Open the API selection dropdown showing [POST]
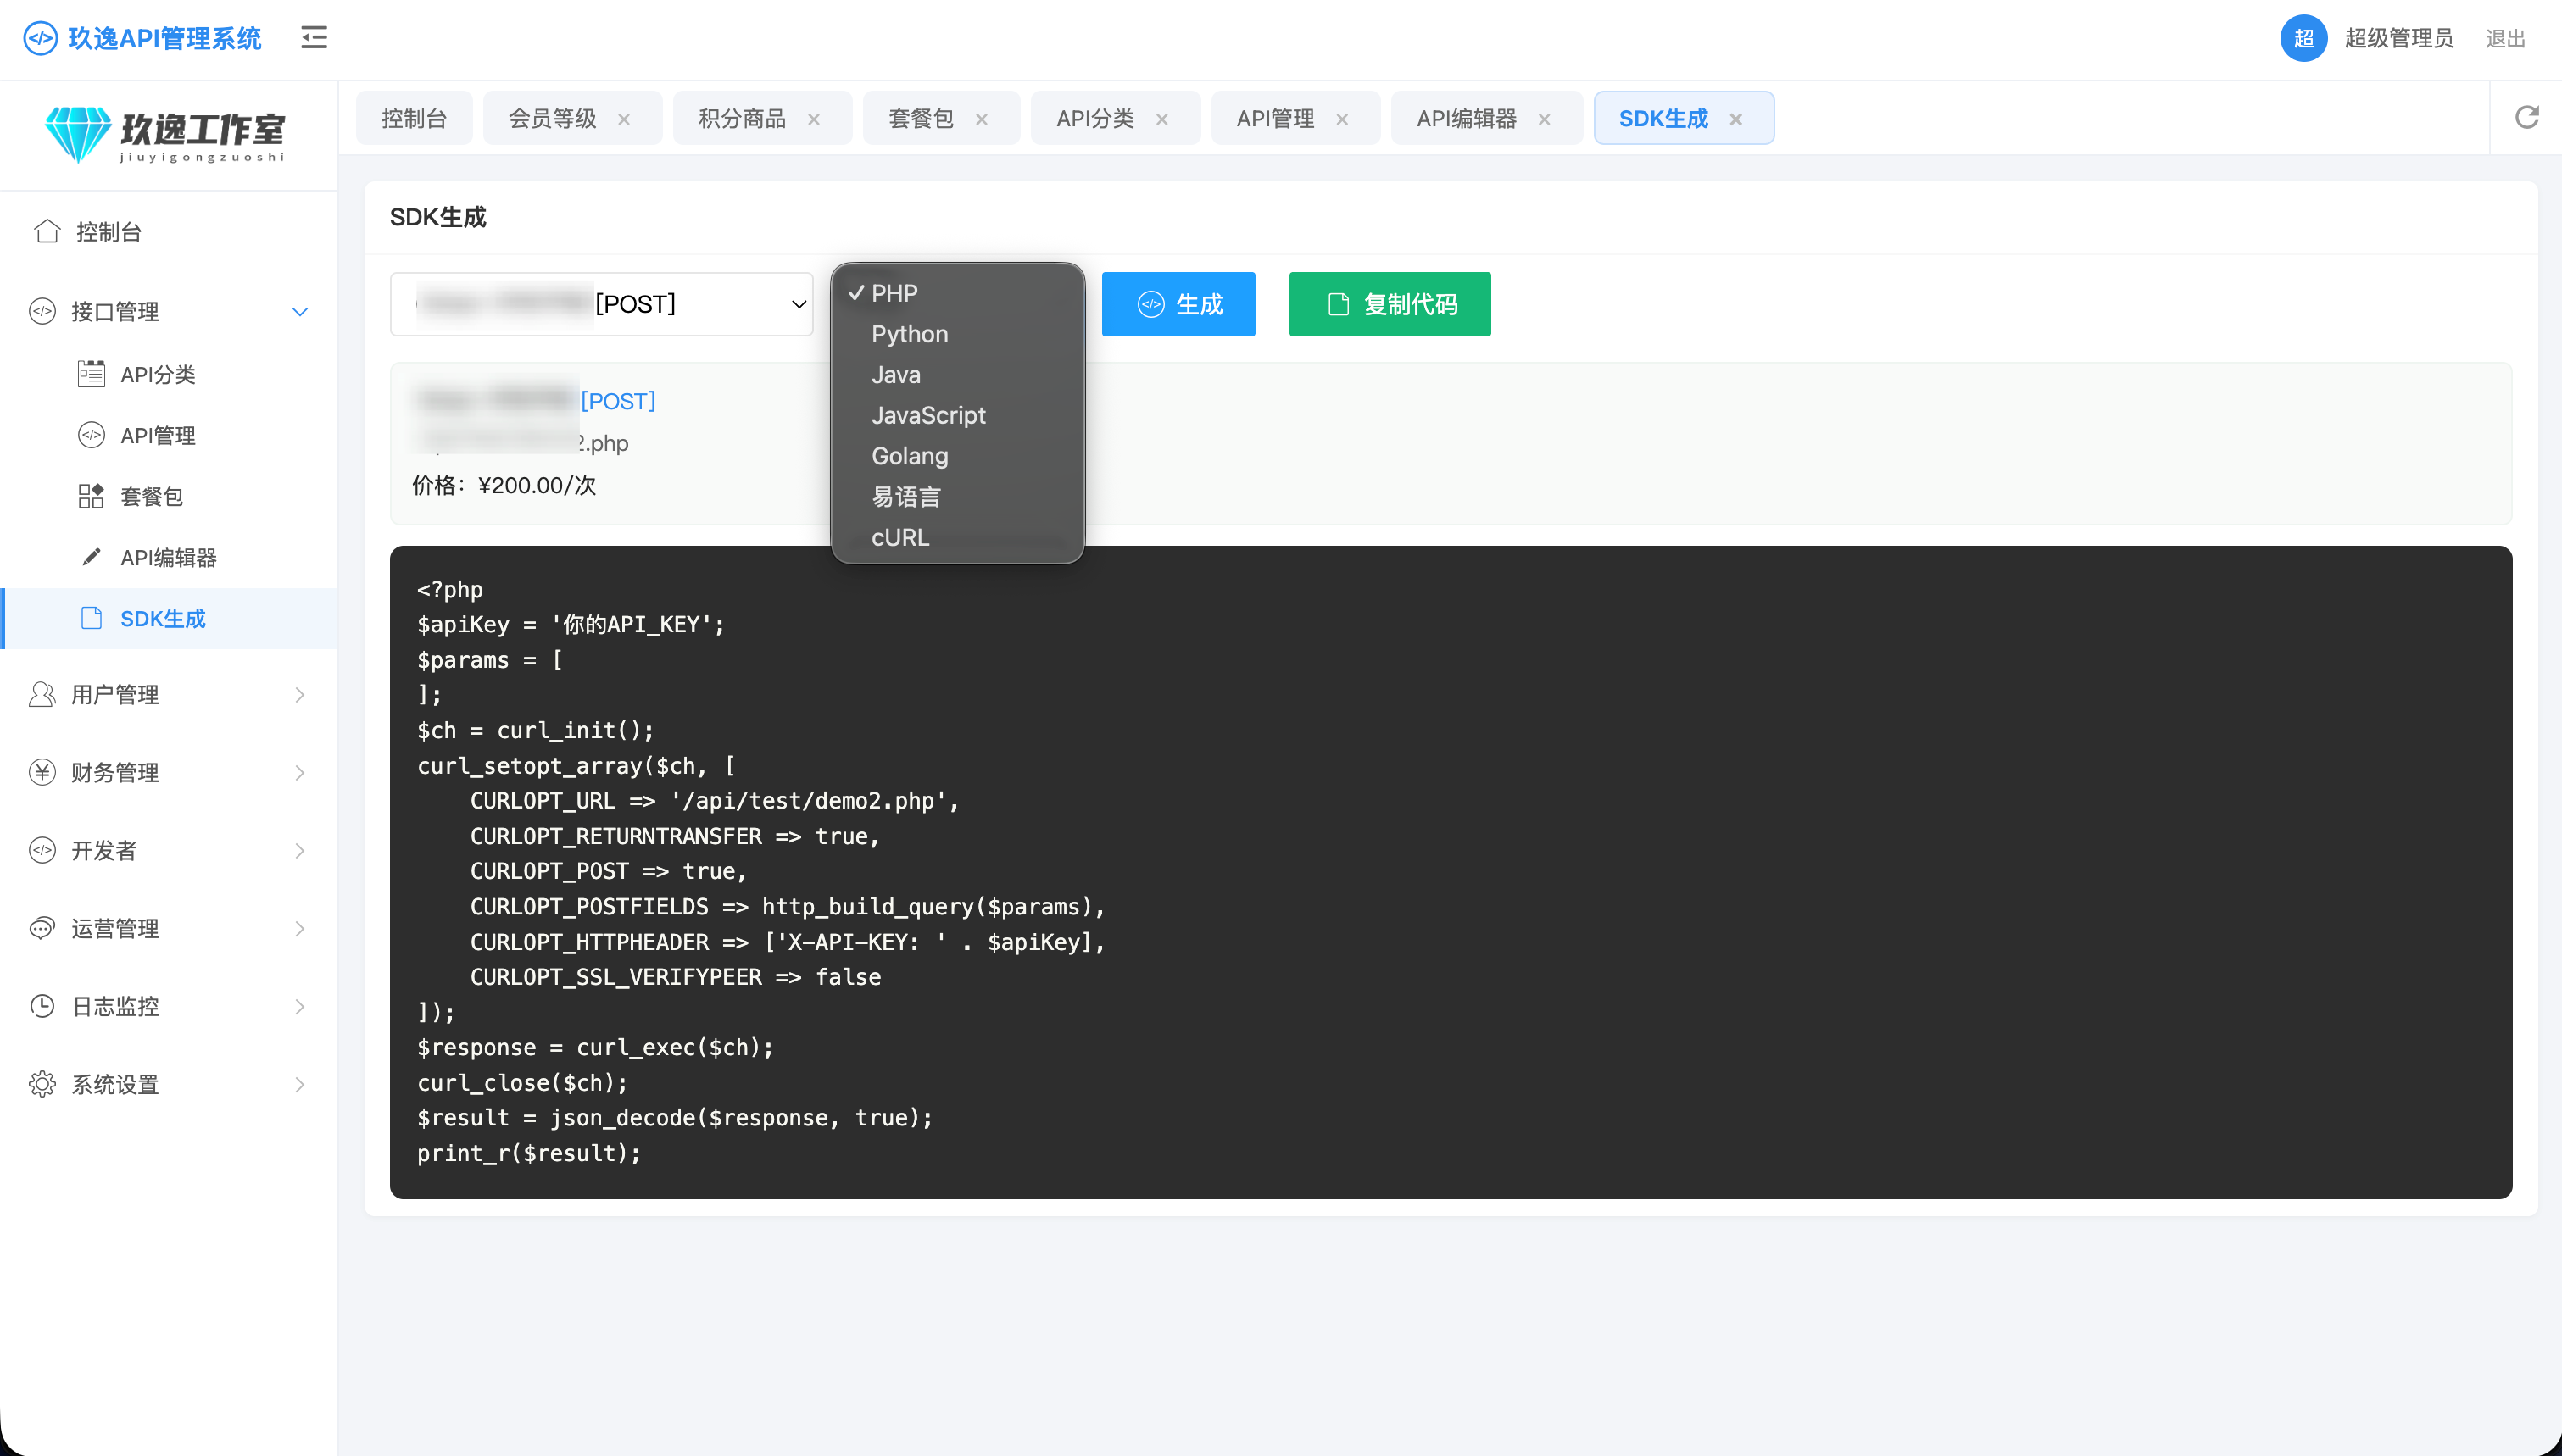Screen dimensions: 2562x1456 point(601,304)
